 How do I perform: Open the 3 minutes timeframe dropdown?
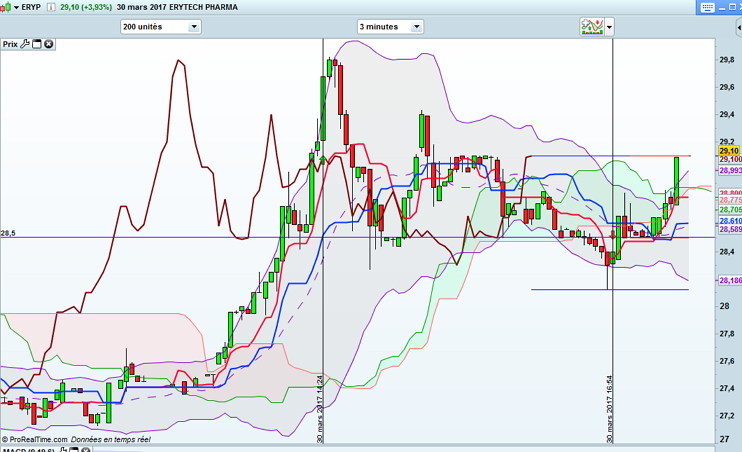tap(390, 27)
